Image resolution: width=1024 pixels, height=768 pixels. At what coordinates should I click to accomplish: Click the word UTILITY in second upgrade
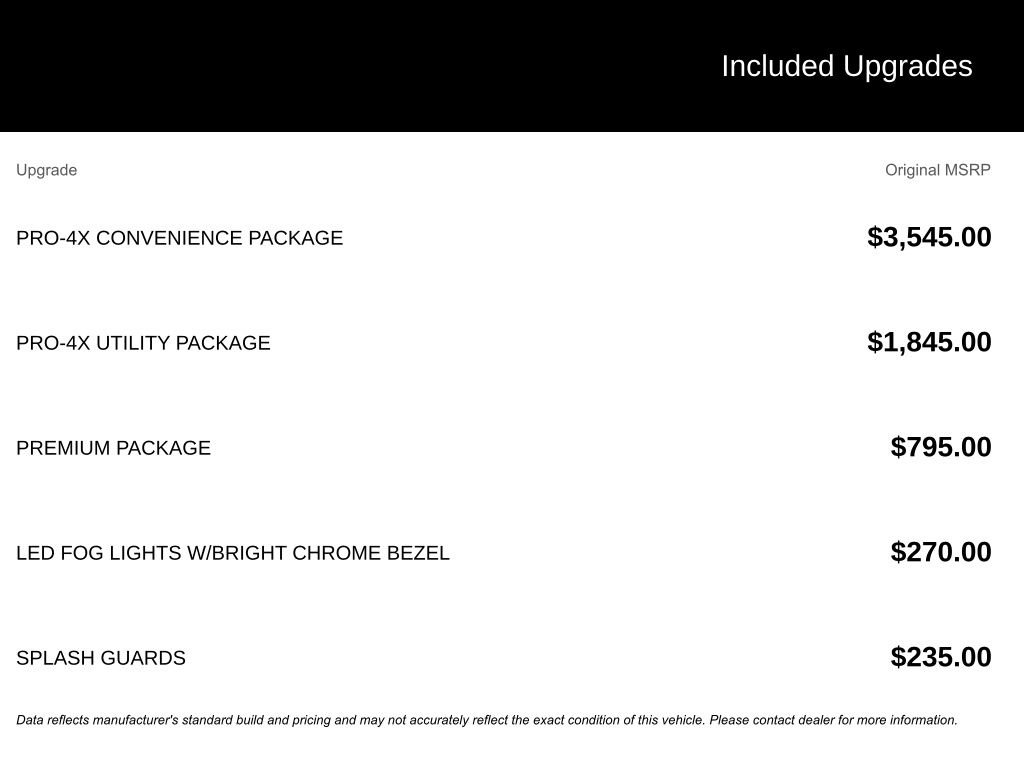pos(134,343)
